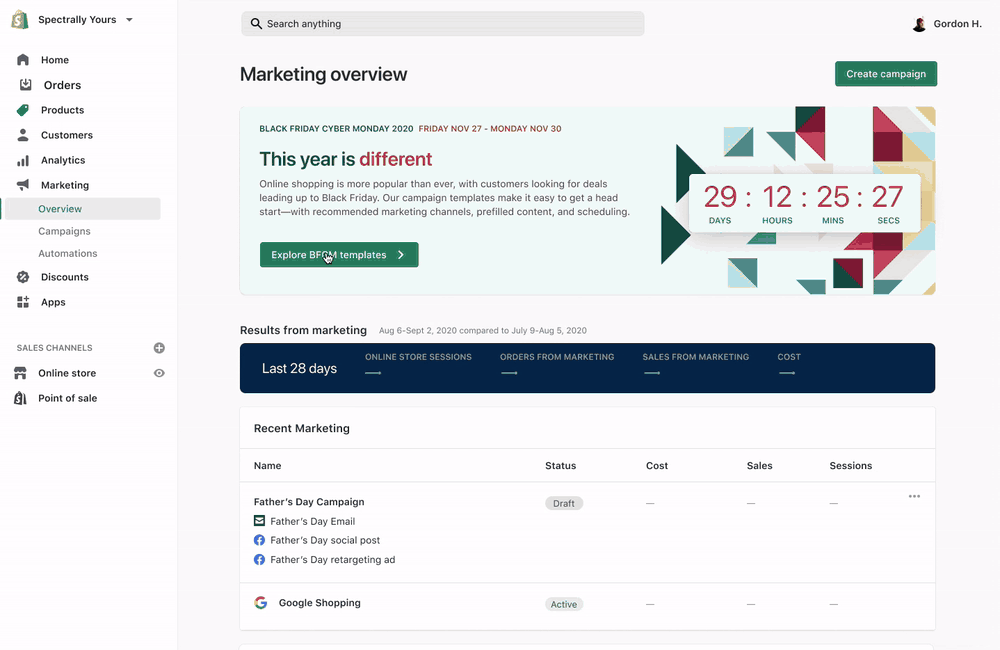The width and height of the screenshot is (1000, 650).
Task: Click the Customers person icon
Action: [23, 135]
